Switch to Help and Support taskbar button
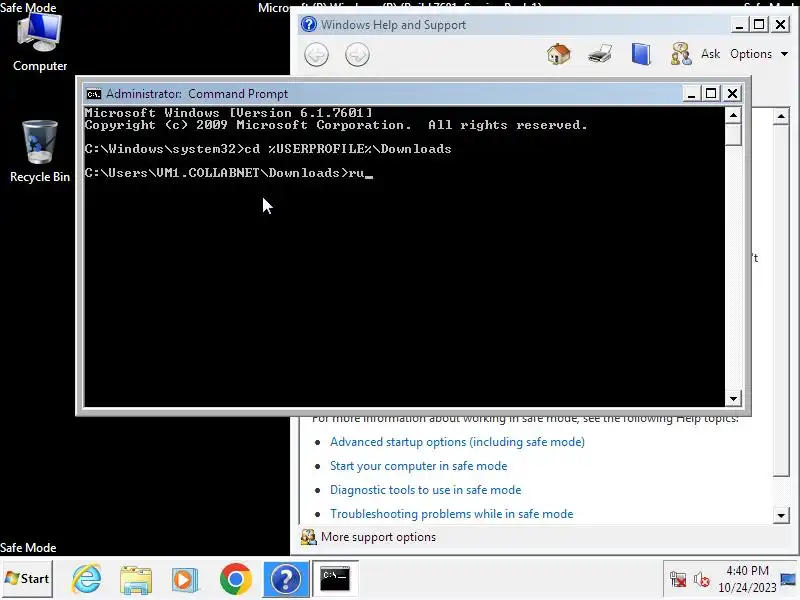Image resolution: width=800 pixels, height=600 pixels. [x=286, y=579]
